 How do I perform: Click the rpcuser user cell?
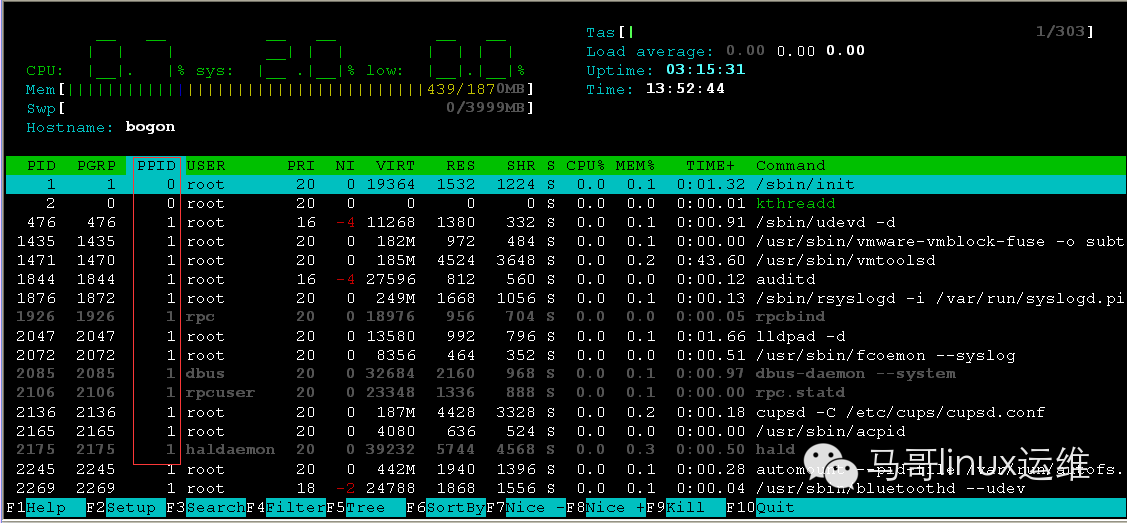point(220,393)
